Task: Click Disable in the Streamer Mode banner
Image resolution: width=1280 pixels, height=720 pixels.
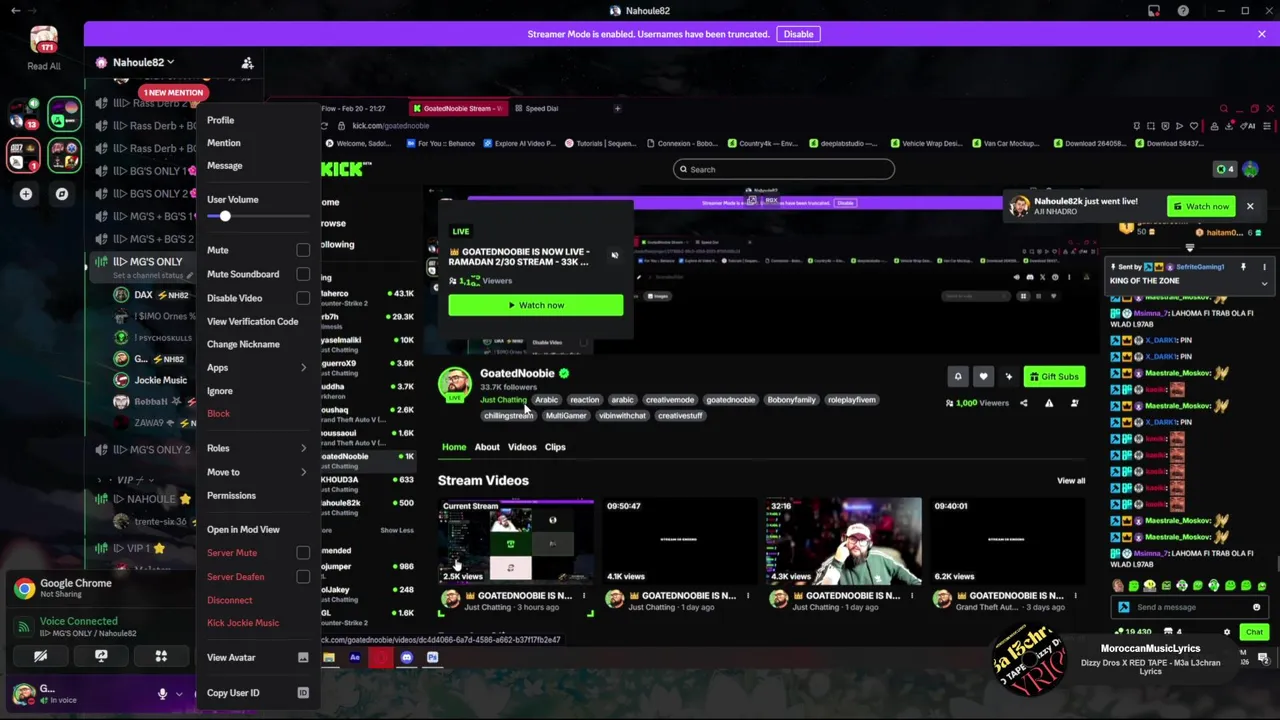Action: click(798, 34)
